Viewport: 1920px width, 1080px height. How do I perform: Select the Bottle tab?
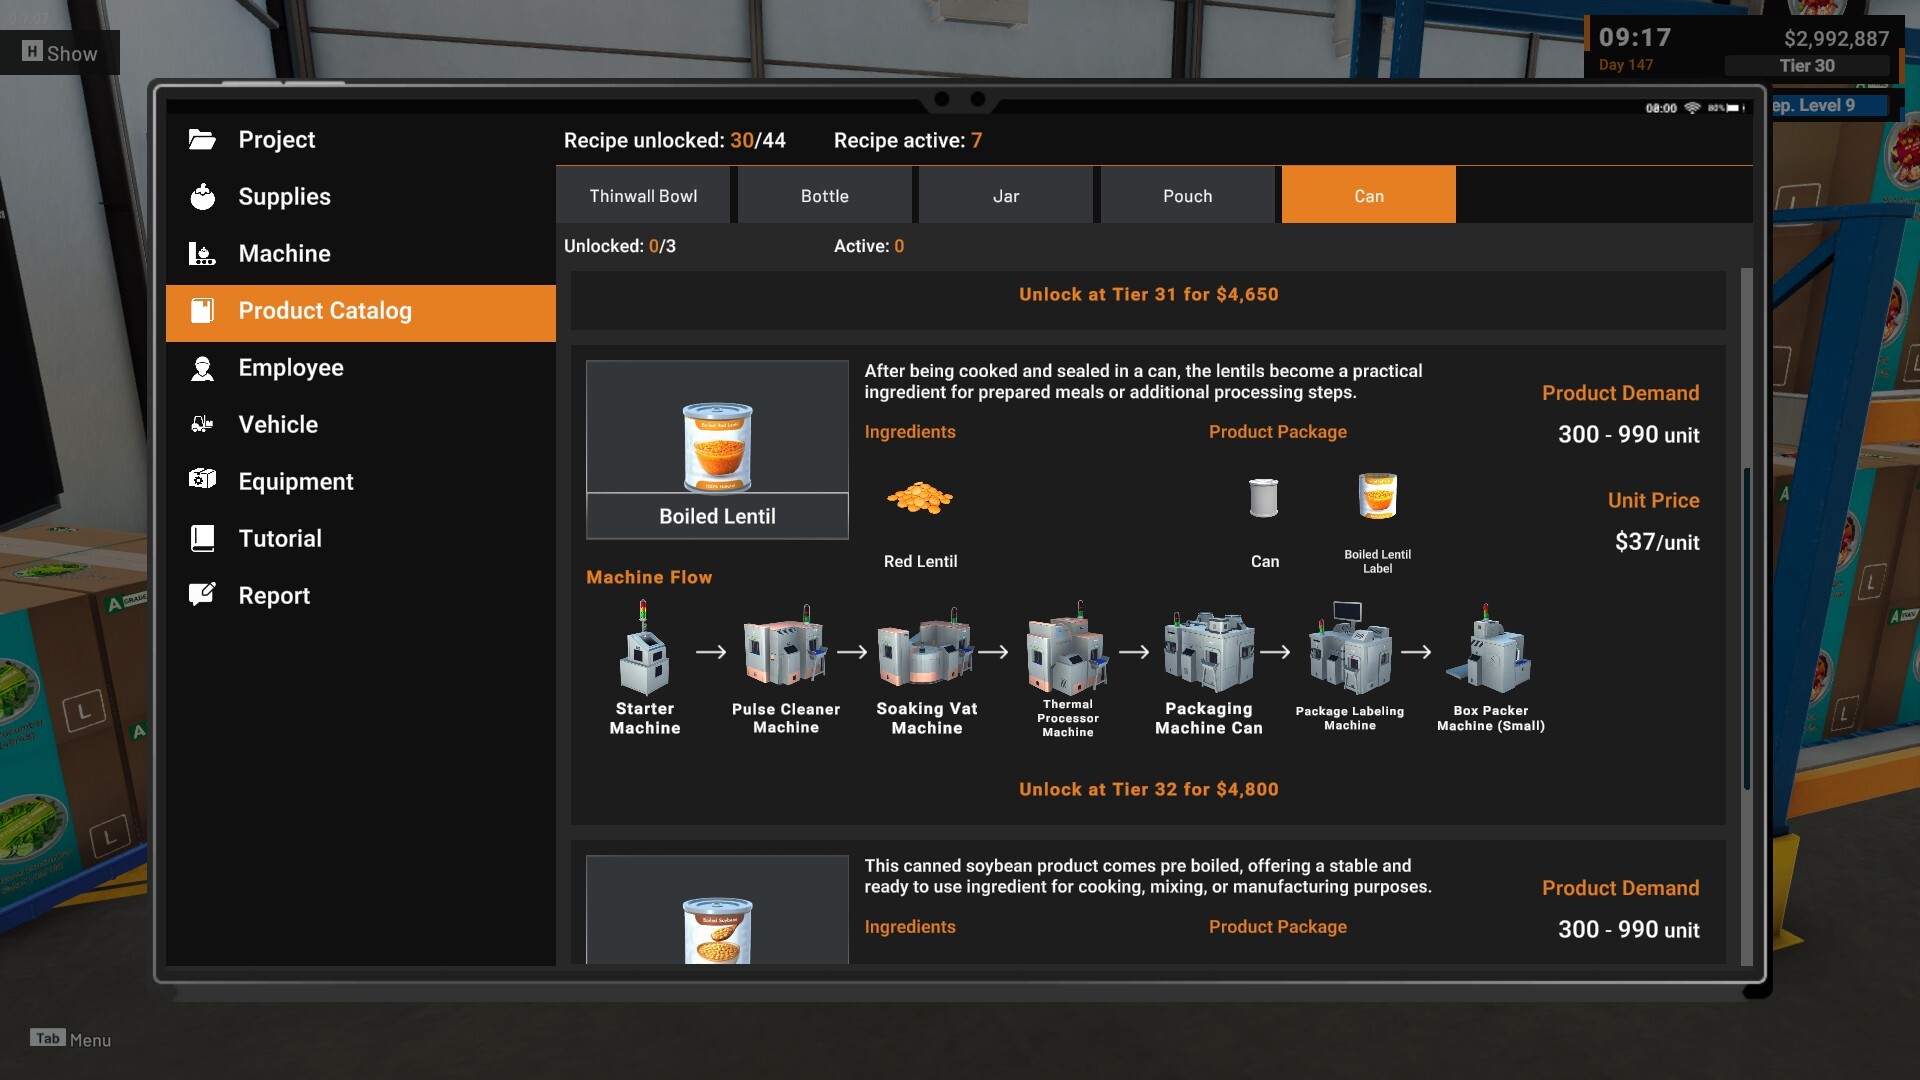(824, 196)
